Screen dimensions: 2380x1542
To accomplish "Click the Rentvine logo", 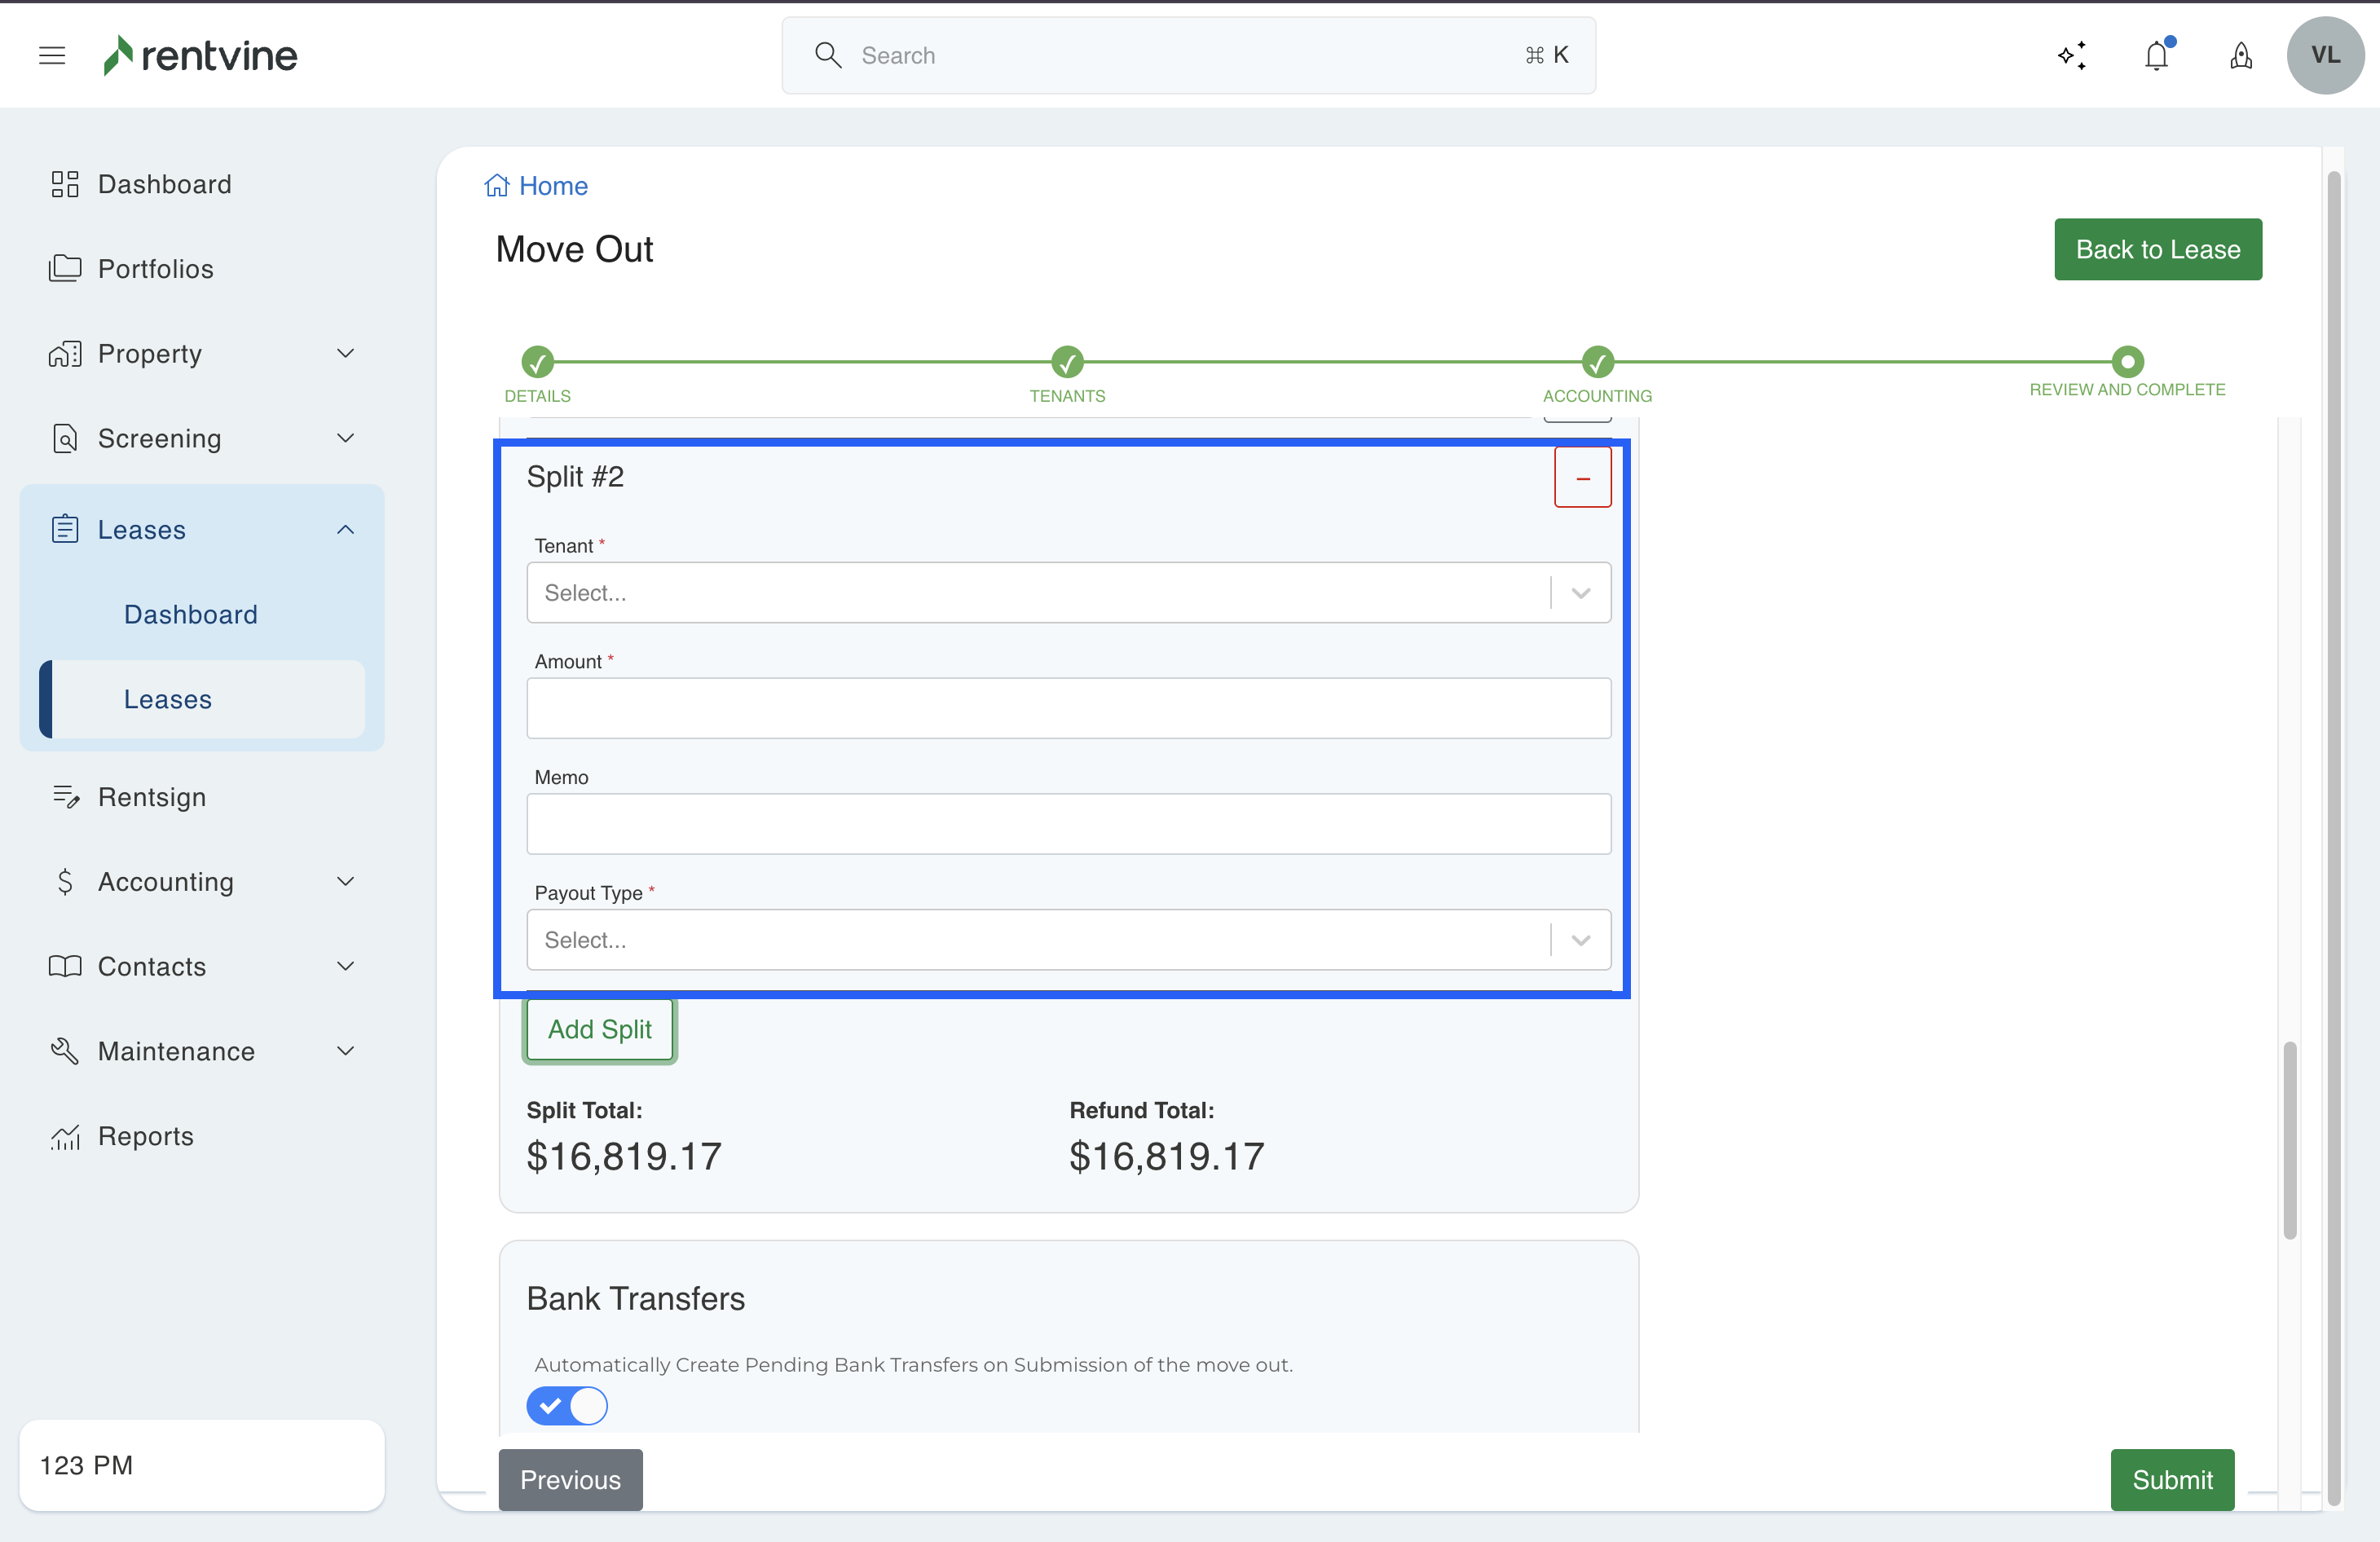I will point(200,55).
